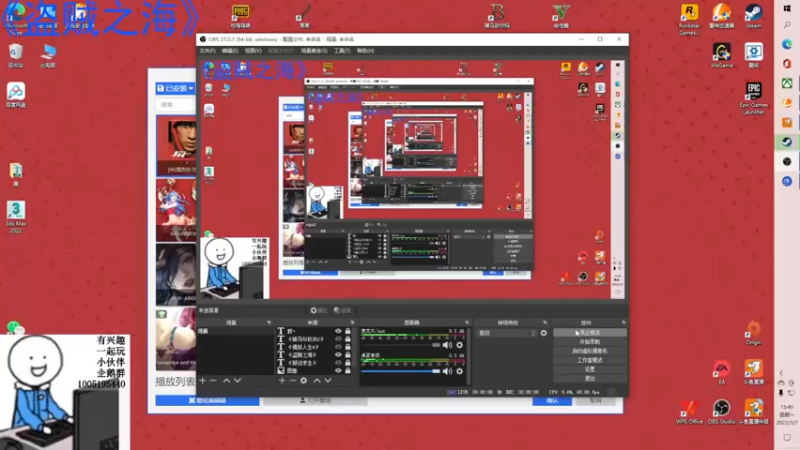The width and height of the screenshot is (800, 450).
Task: Open WeGame desktop shortcut
Action: click(721, 55)
